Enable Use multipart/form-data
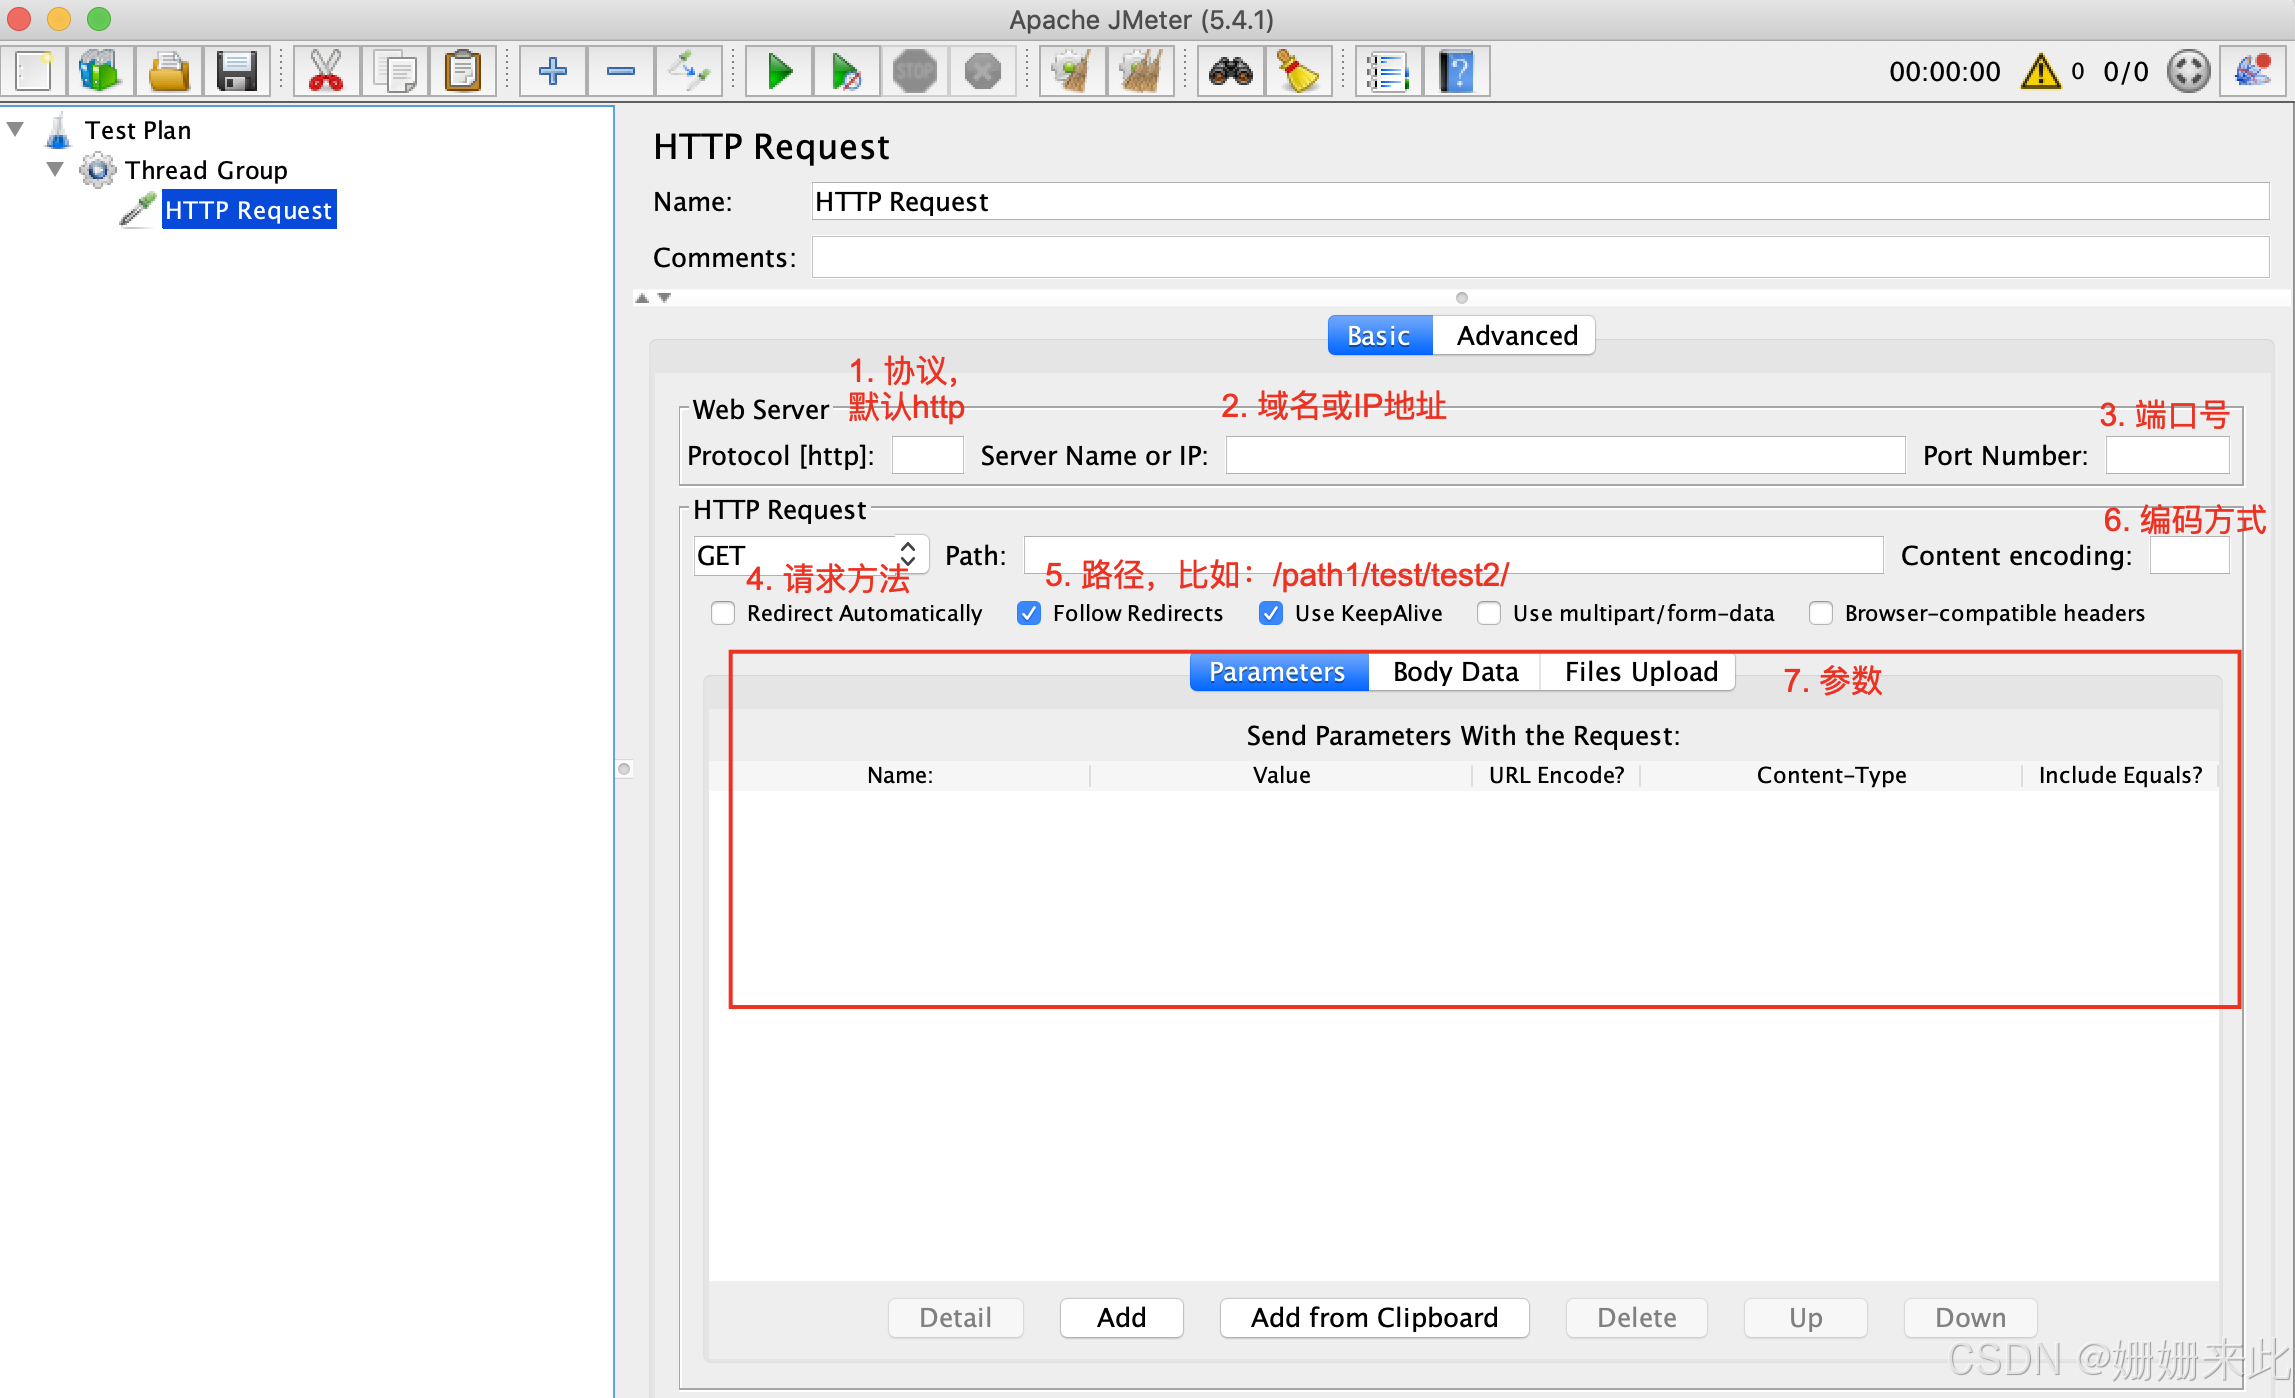The image size is (2295, 1398). tap(1489, 613)
